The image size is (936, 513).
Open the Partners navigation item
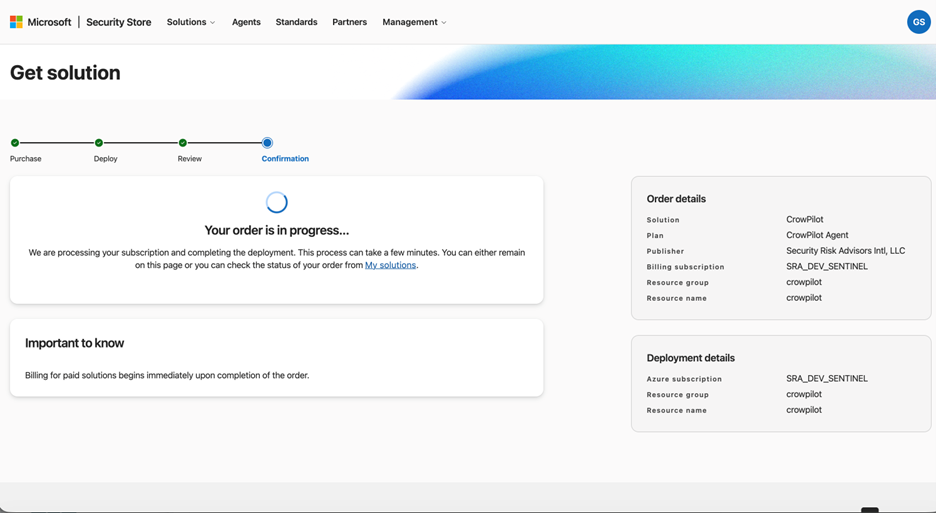(349, 22)
